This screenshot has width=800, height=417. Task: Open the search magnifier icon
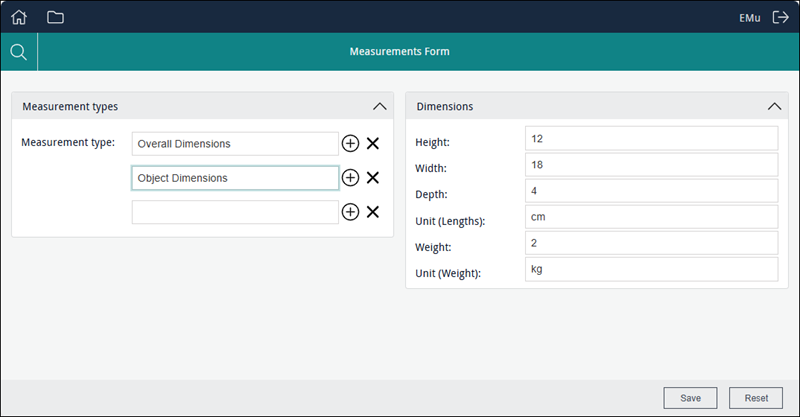tap(18, 51)
